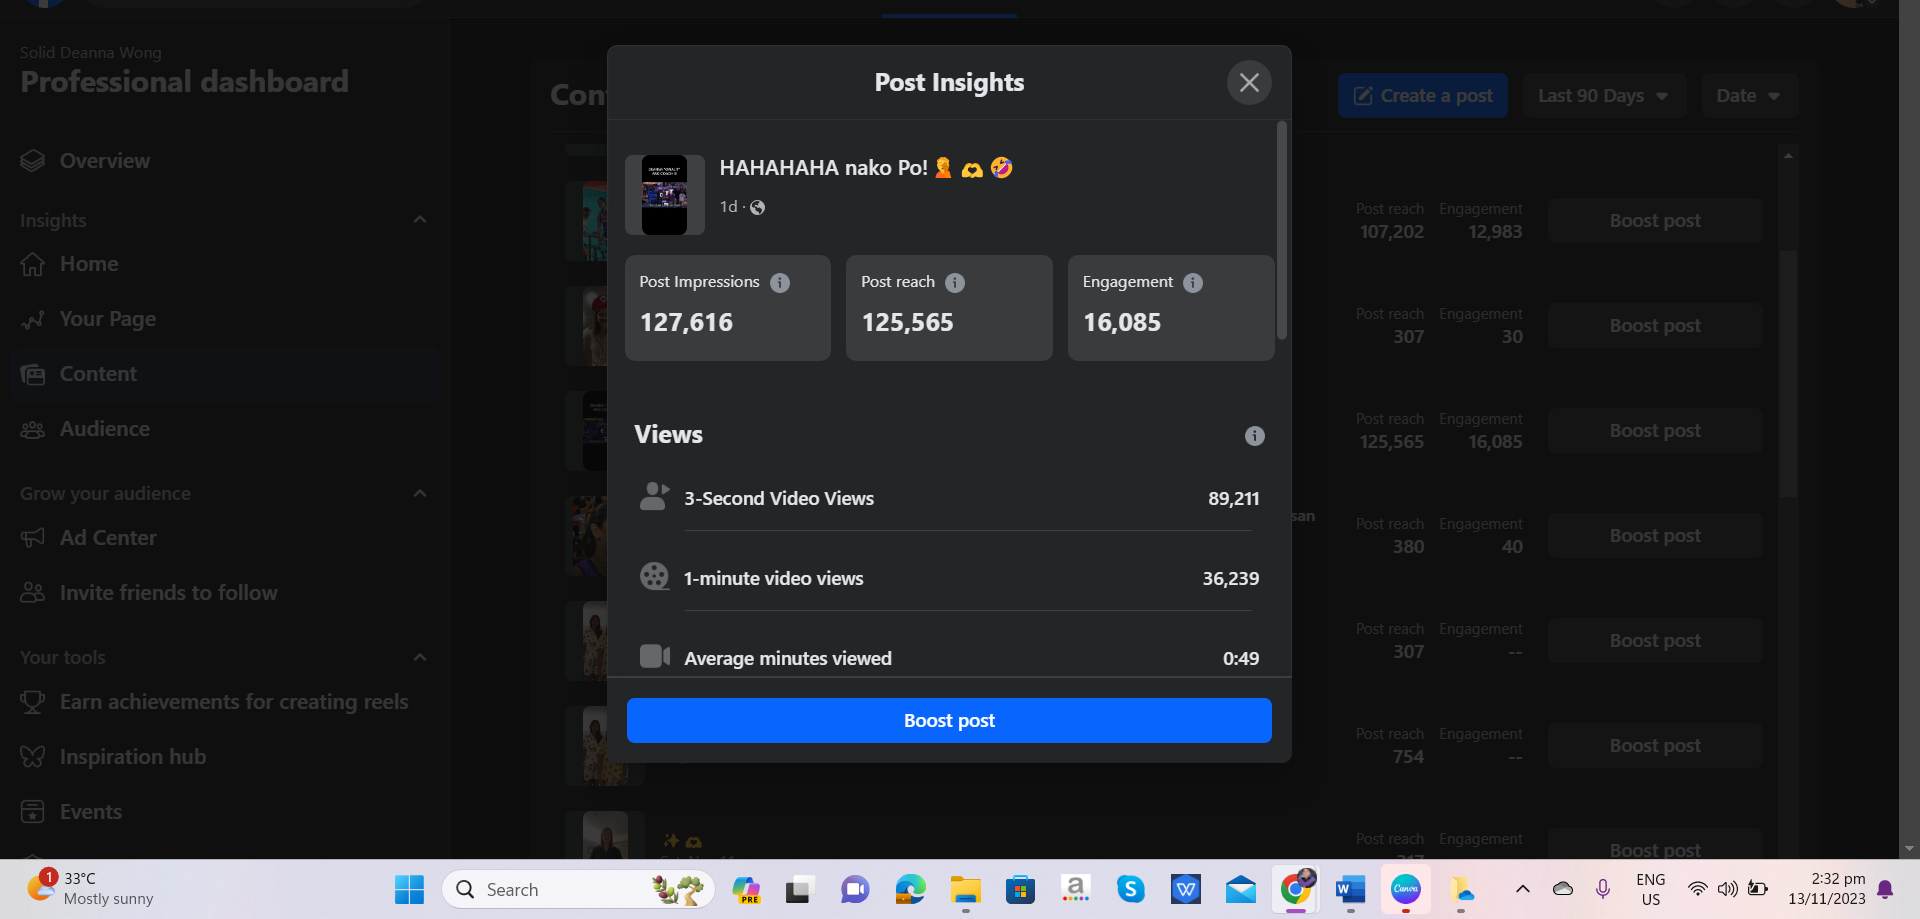Viewport: 1920px width, 919px height.
Task: Open Copilot from the taskbar
Action: [x=746, y=889]
